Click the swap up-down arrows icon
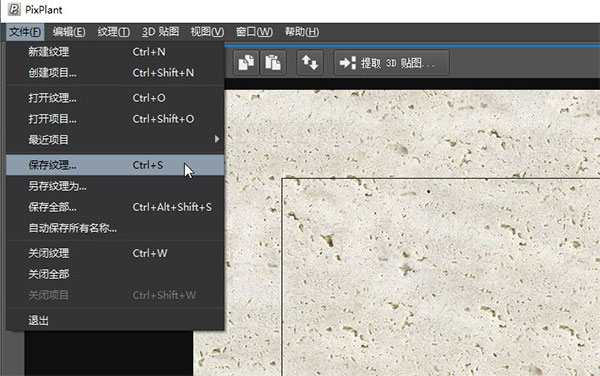 click(x=310, y=62)
